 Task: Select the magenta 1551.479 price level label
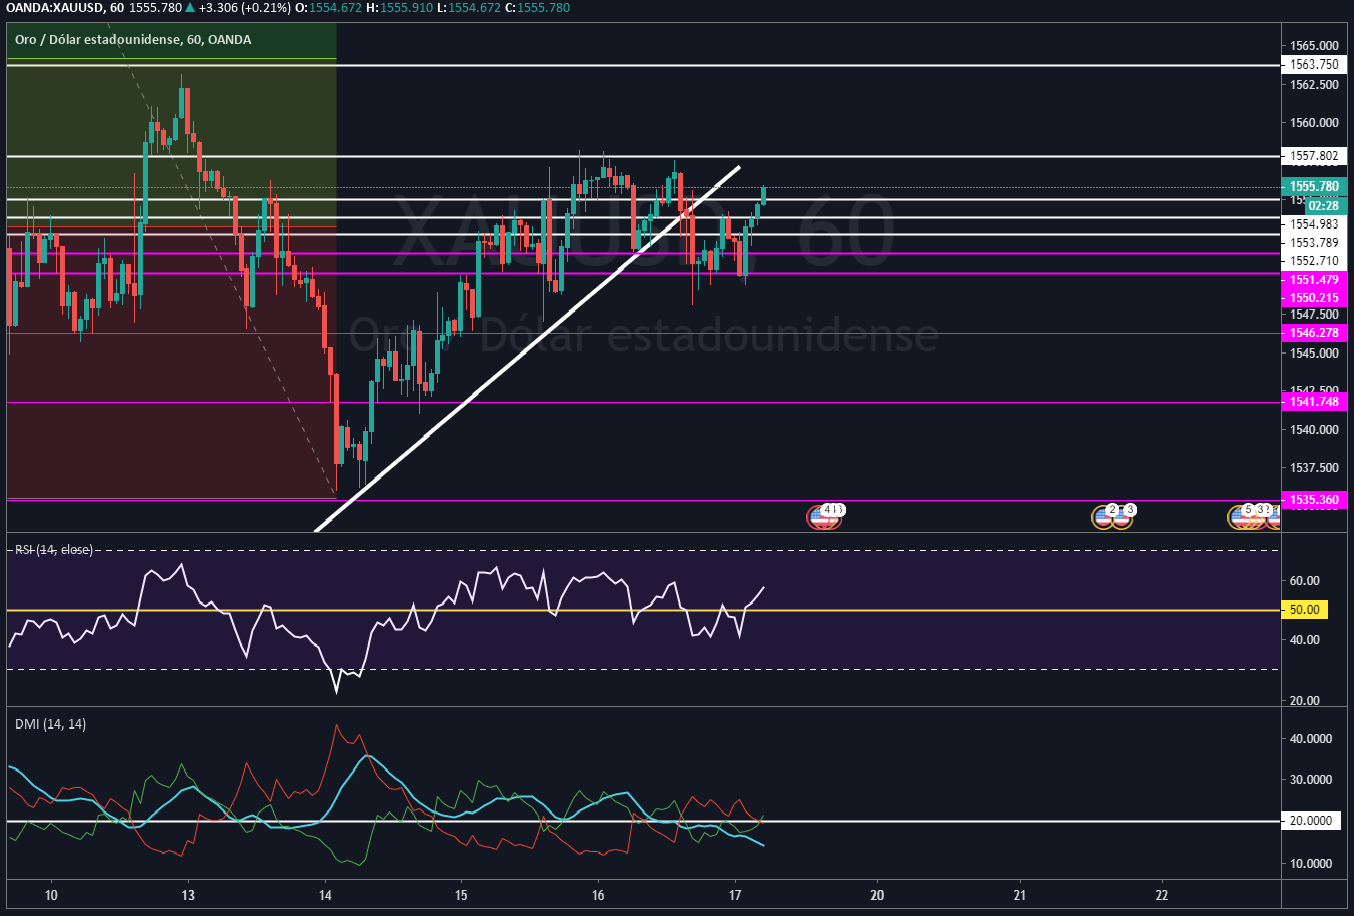pyautogui.click(x=1313, y=280)
